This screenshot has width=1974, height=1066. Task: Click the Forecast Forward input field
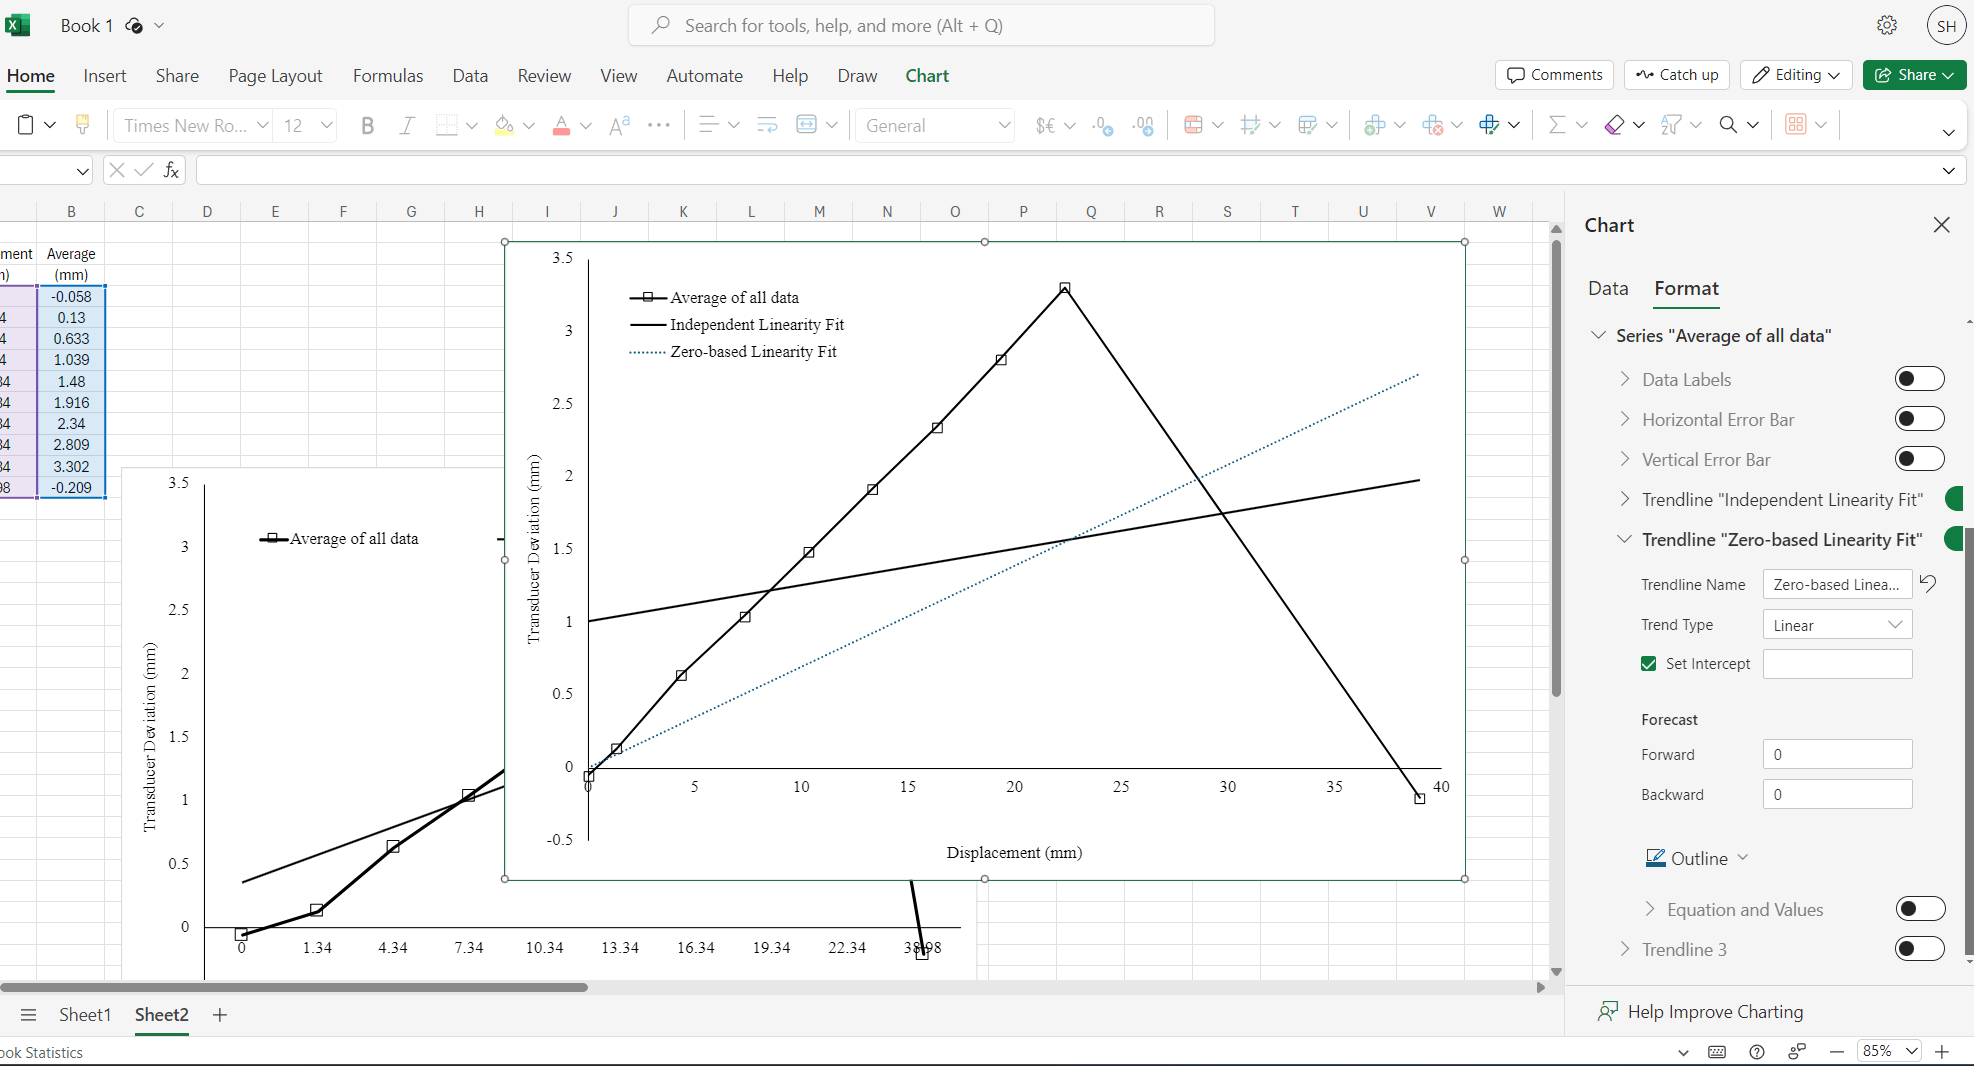pos(1837,754)
